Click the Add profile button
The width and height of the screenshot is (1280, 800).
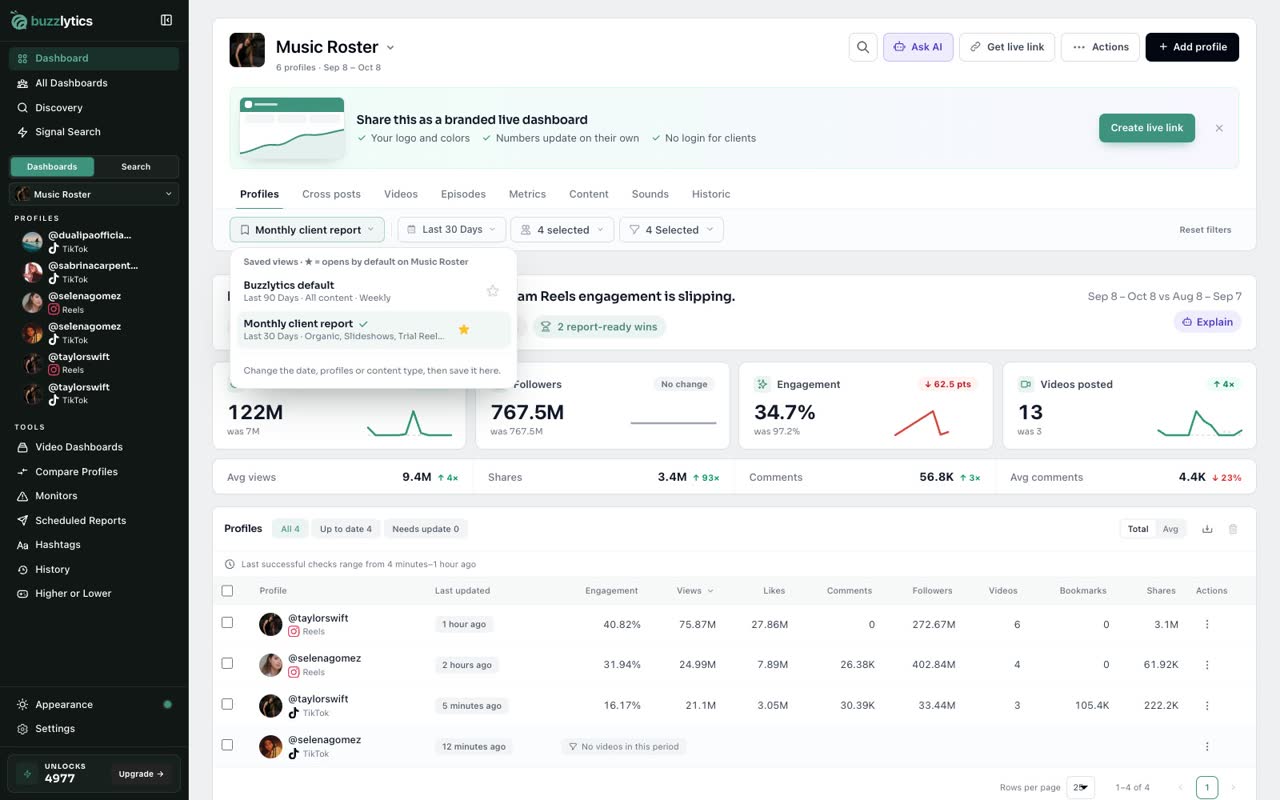tap(1192, 47)
